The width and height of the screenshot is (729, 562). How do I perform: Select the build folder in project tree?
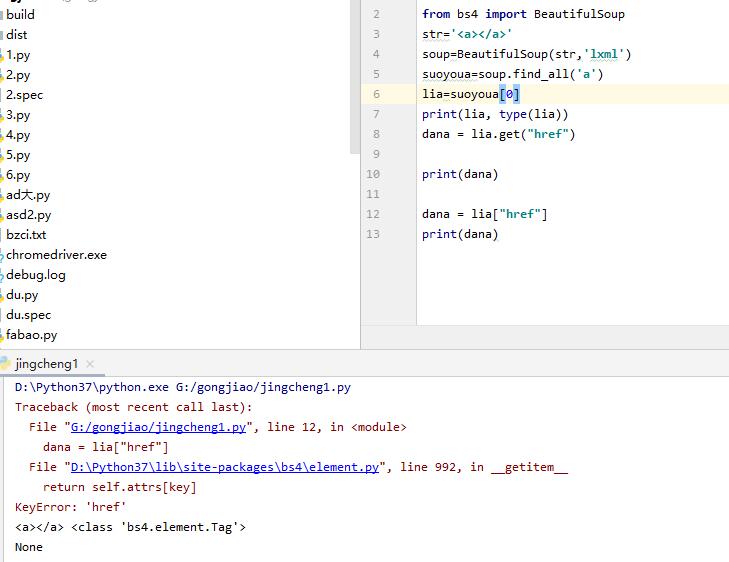tap(20, 14)
